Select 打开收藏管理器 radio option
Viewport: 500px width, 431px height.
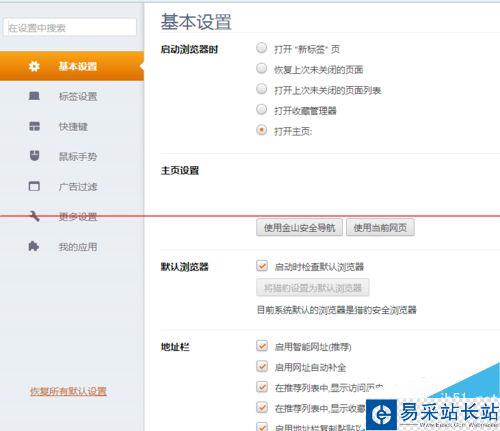tap(262, 109)
